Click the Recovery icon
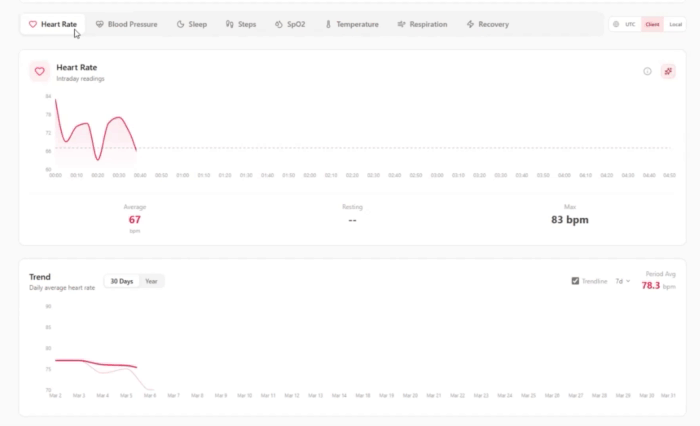700x426 pixels. 470,24
